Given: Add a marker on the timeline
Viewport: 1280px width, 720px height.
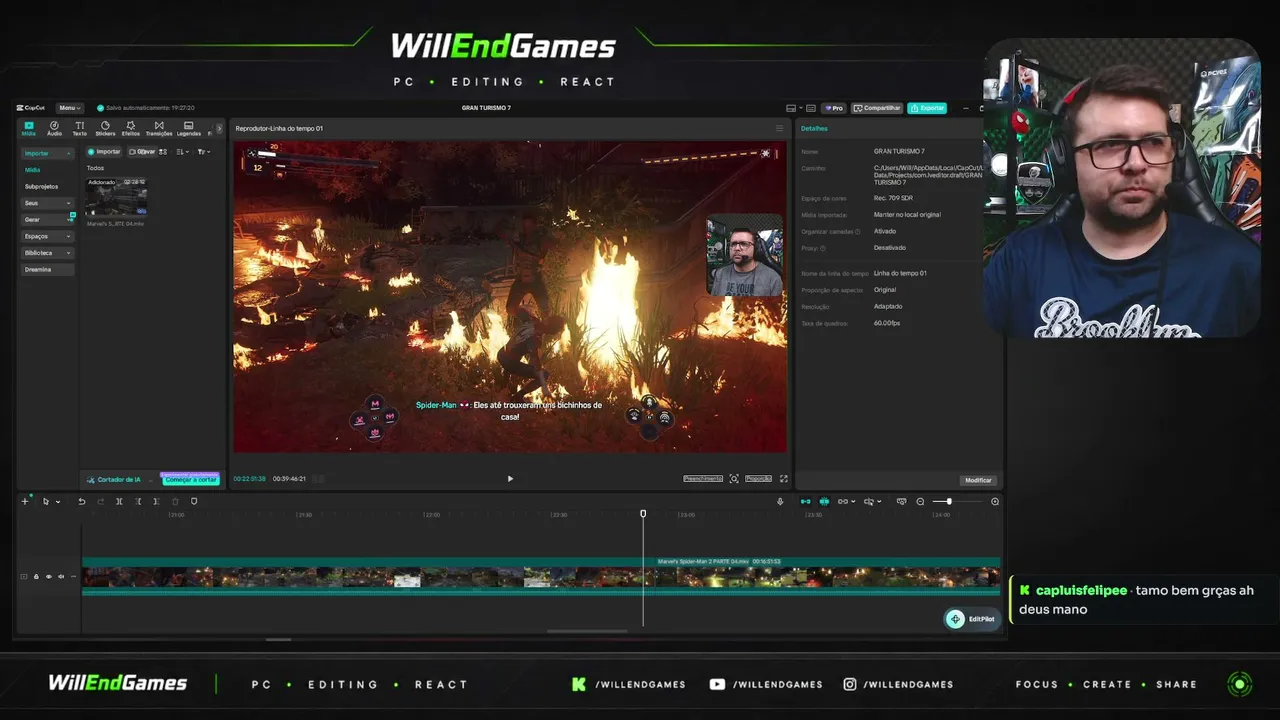Looking at the screenshot, I should [194, 501].
